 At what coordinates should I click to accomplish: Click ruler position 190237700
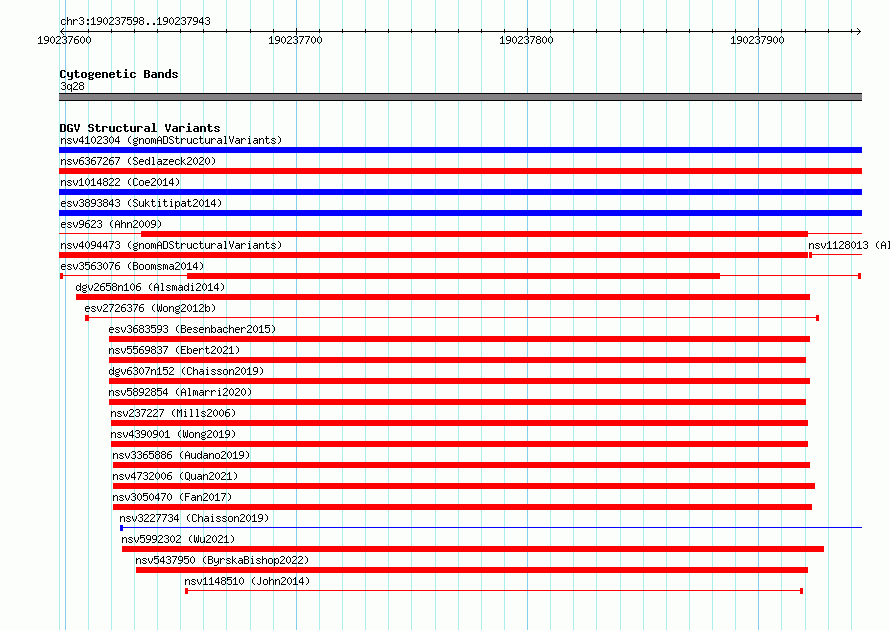295,40
